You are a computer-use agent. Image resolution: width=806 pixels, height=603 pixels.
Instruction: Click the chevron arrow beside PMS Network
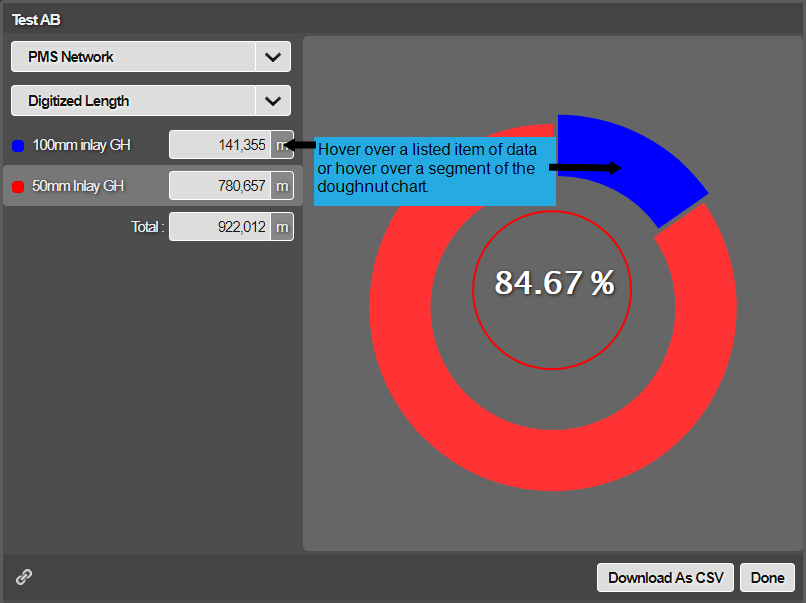coord(273,57)
